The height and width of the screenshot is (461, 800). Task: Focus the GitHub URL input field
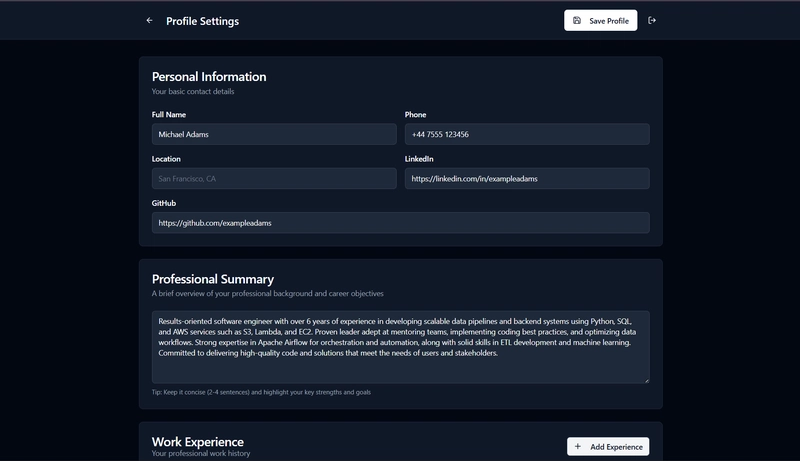tap(400, 223)
